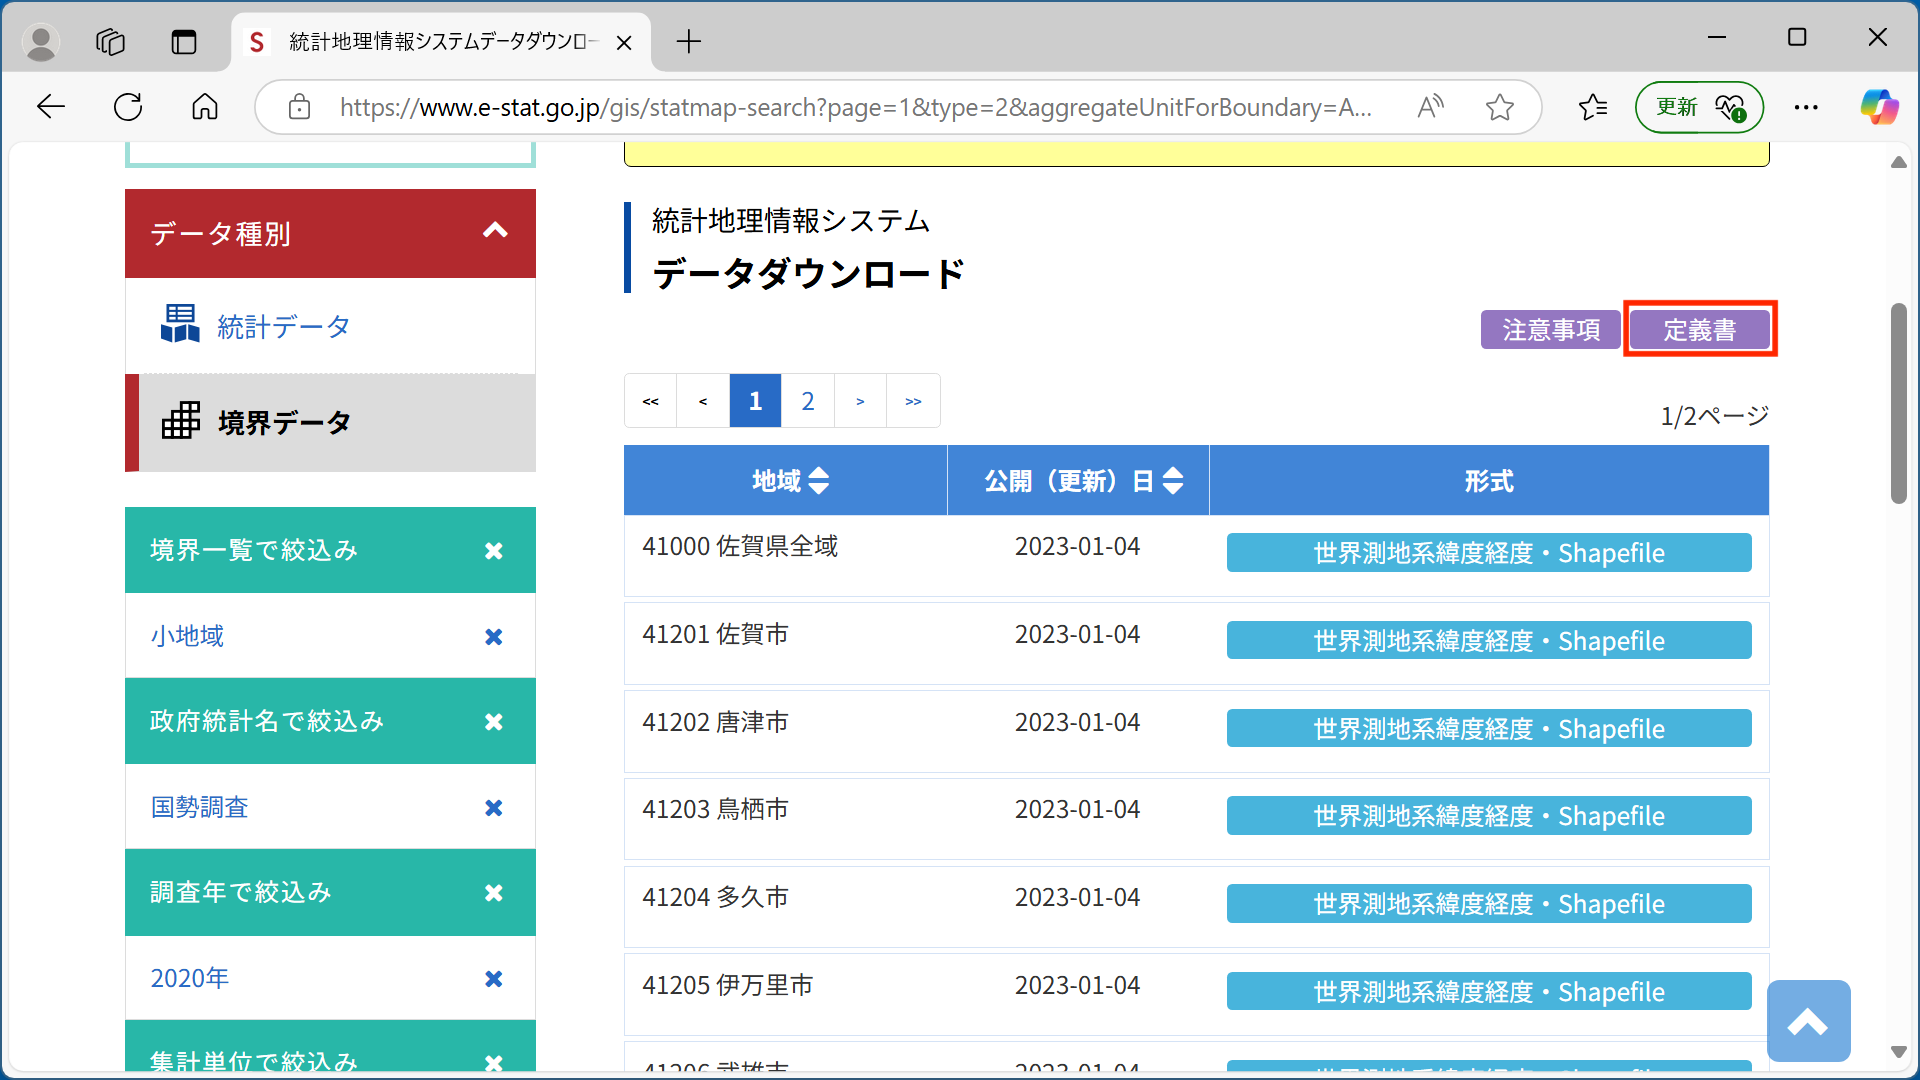Open the 2020年 filter link
The width and height of the screenshot is (1920, 1080).
pyautogui.click(x=189, y=978)
